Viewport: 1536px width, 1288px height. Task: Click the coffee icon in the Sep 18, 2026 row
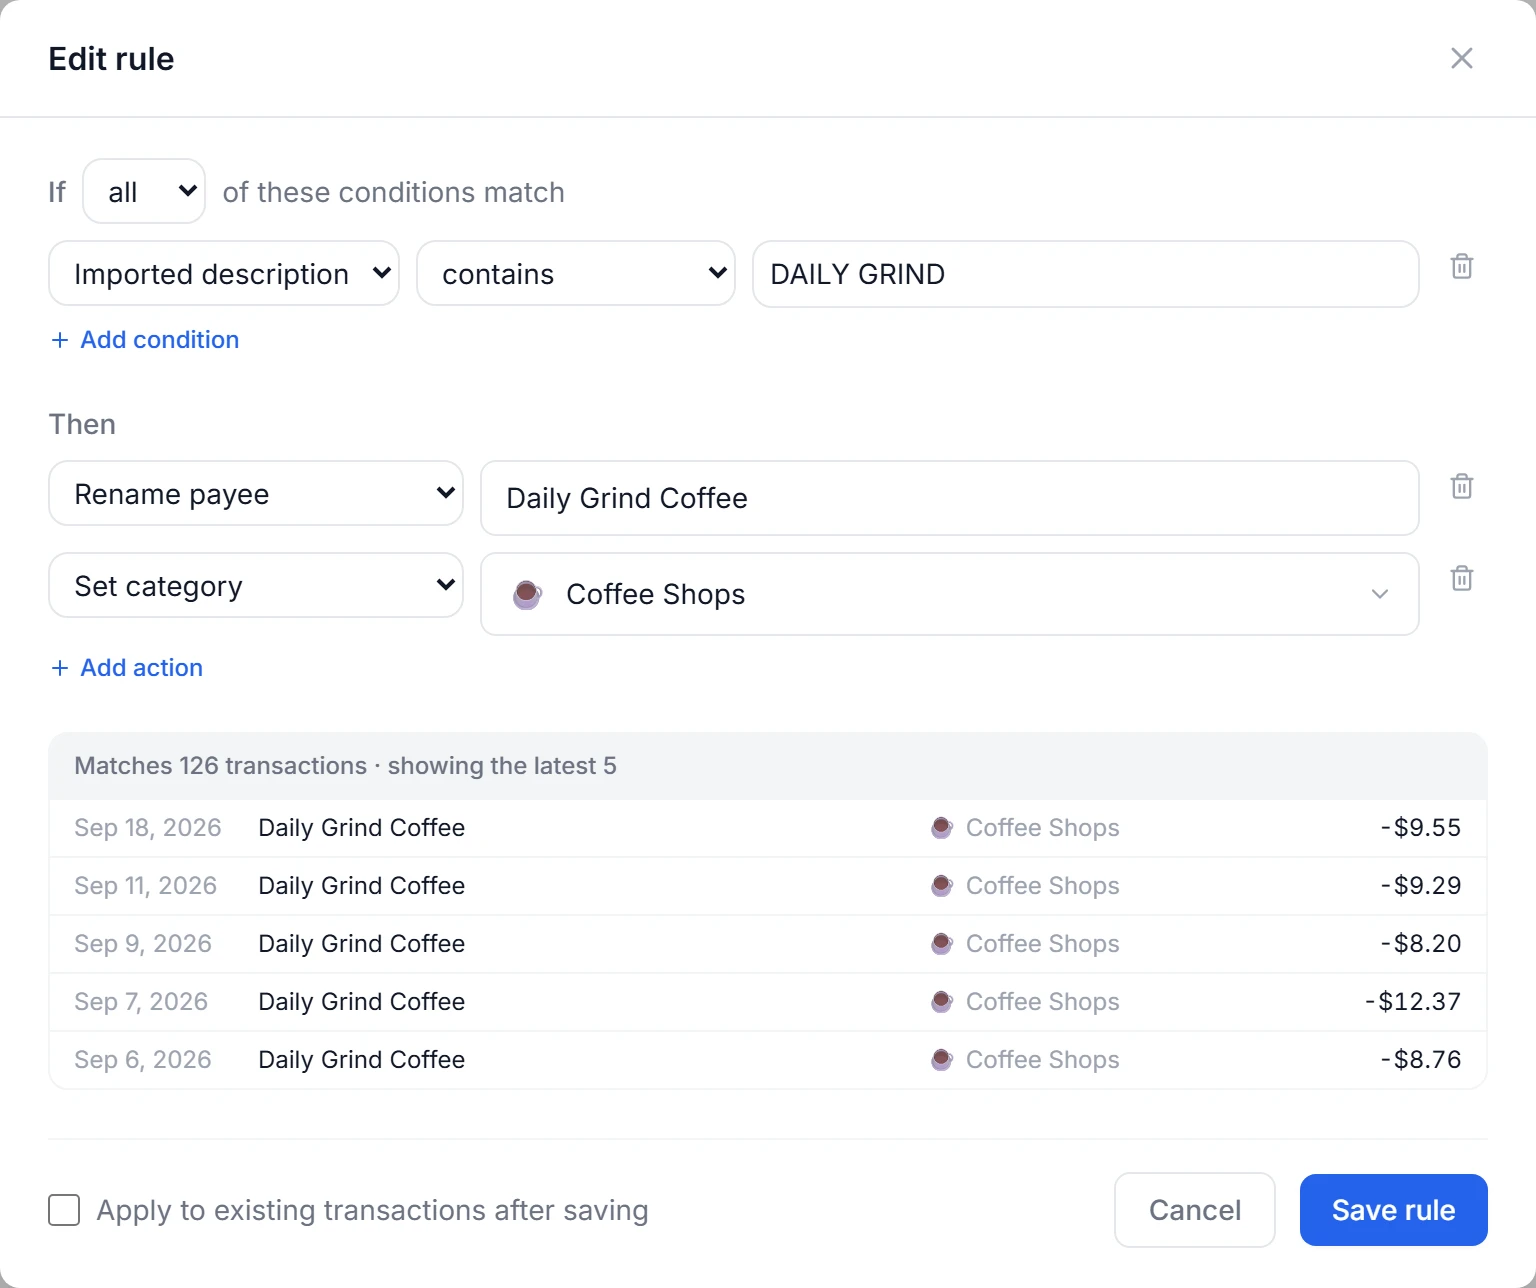coord(941,828)
